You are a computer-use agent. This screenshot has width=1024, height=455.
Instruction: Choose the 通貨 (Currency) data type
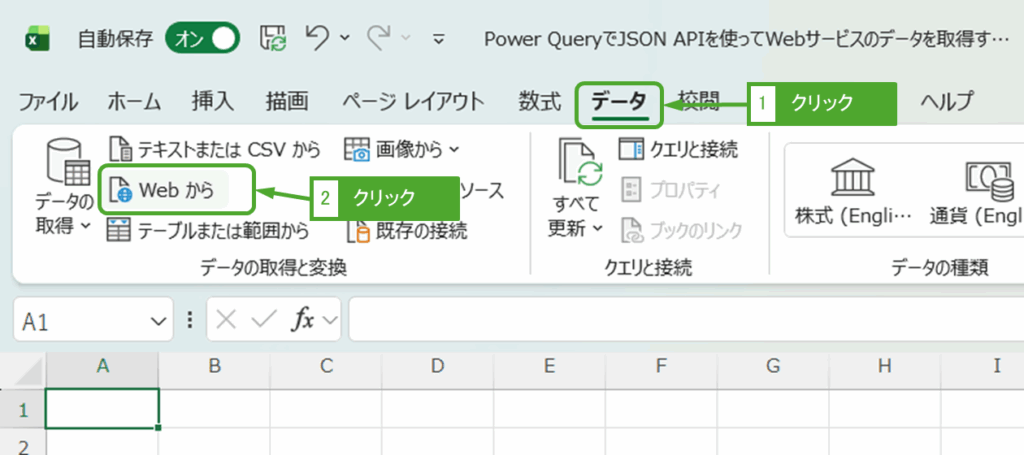click(x=985, y=192)
